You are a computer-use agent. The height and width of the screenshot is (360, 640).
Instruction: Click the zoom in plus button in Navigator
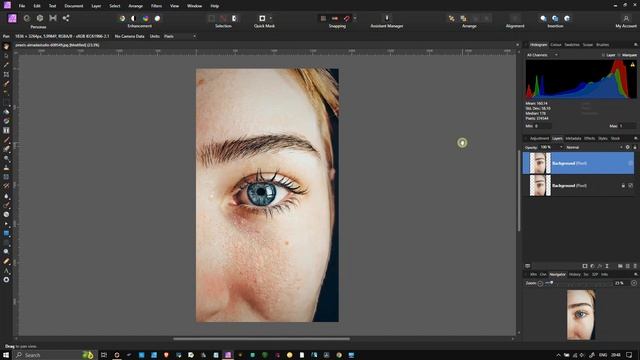(634, 283)
